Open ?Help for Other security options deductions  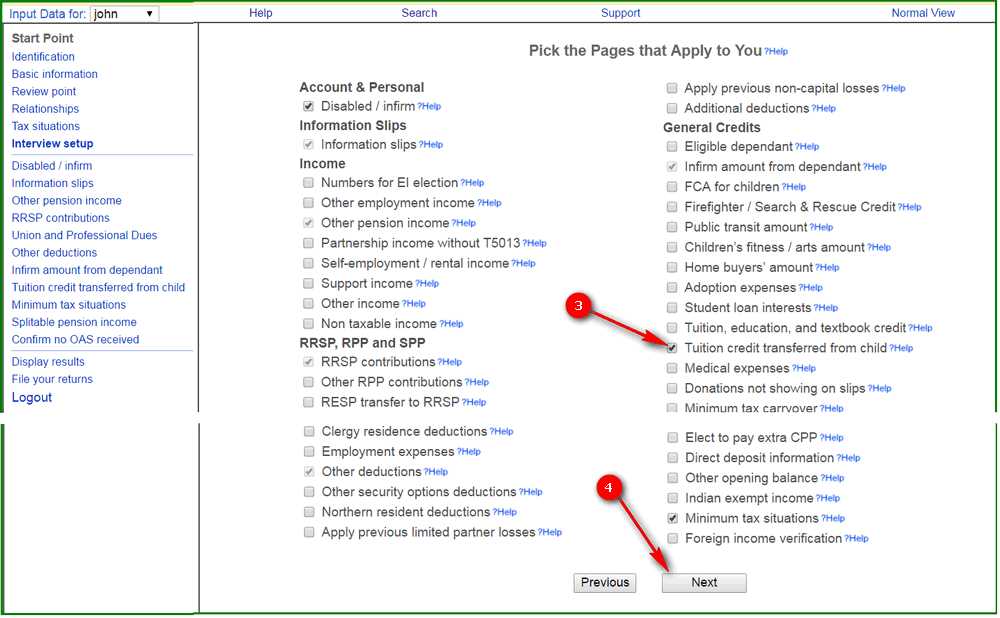click(x=531, y=492)
